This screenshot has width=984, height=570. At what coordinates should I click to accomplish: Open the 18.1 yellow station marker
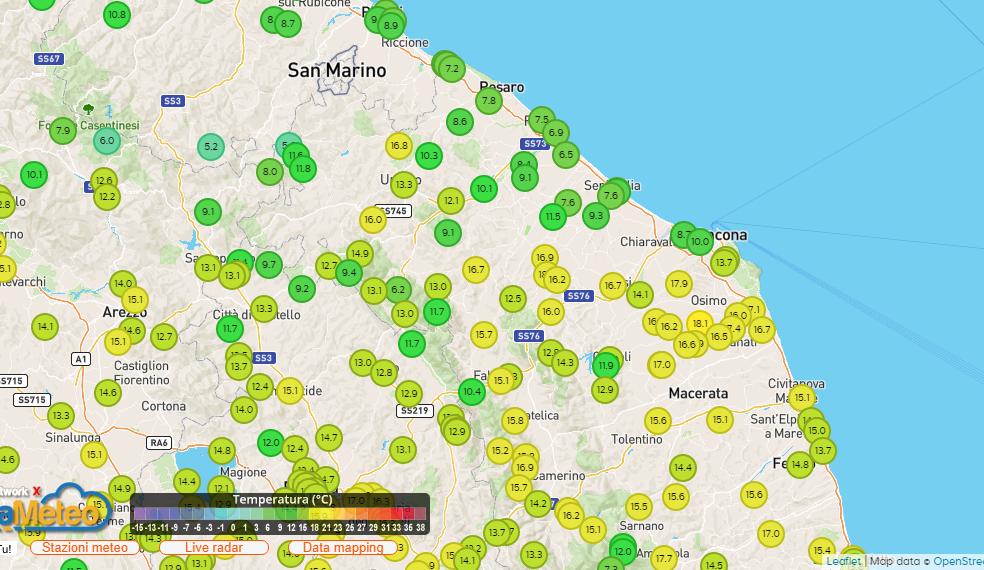[x=699, y=324]
